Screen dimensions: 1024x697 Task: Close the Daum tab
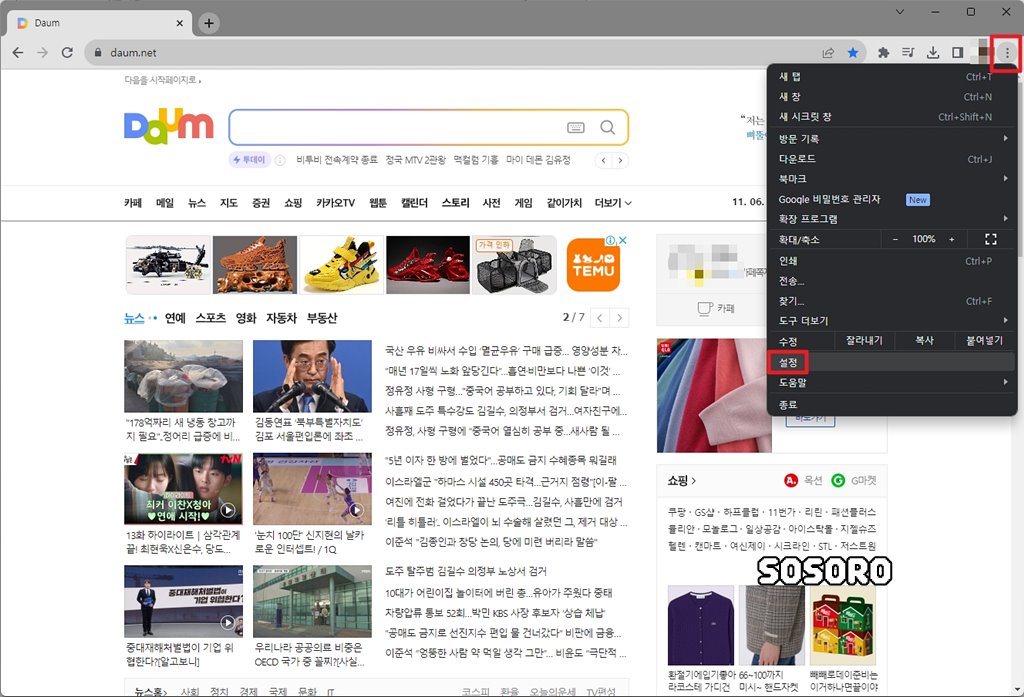(180, 23)
